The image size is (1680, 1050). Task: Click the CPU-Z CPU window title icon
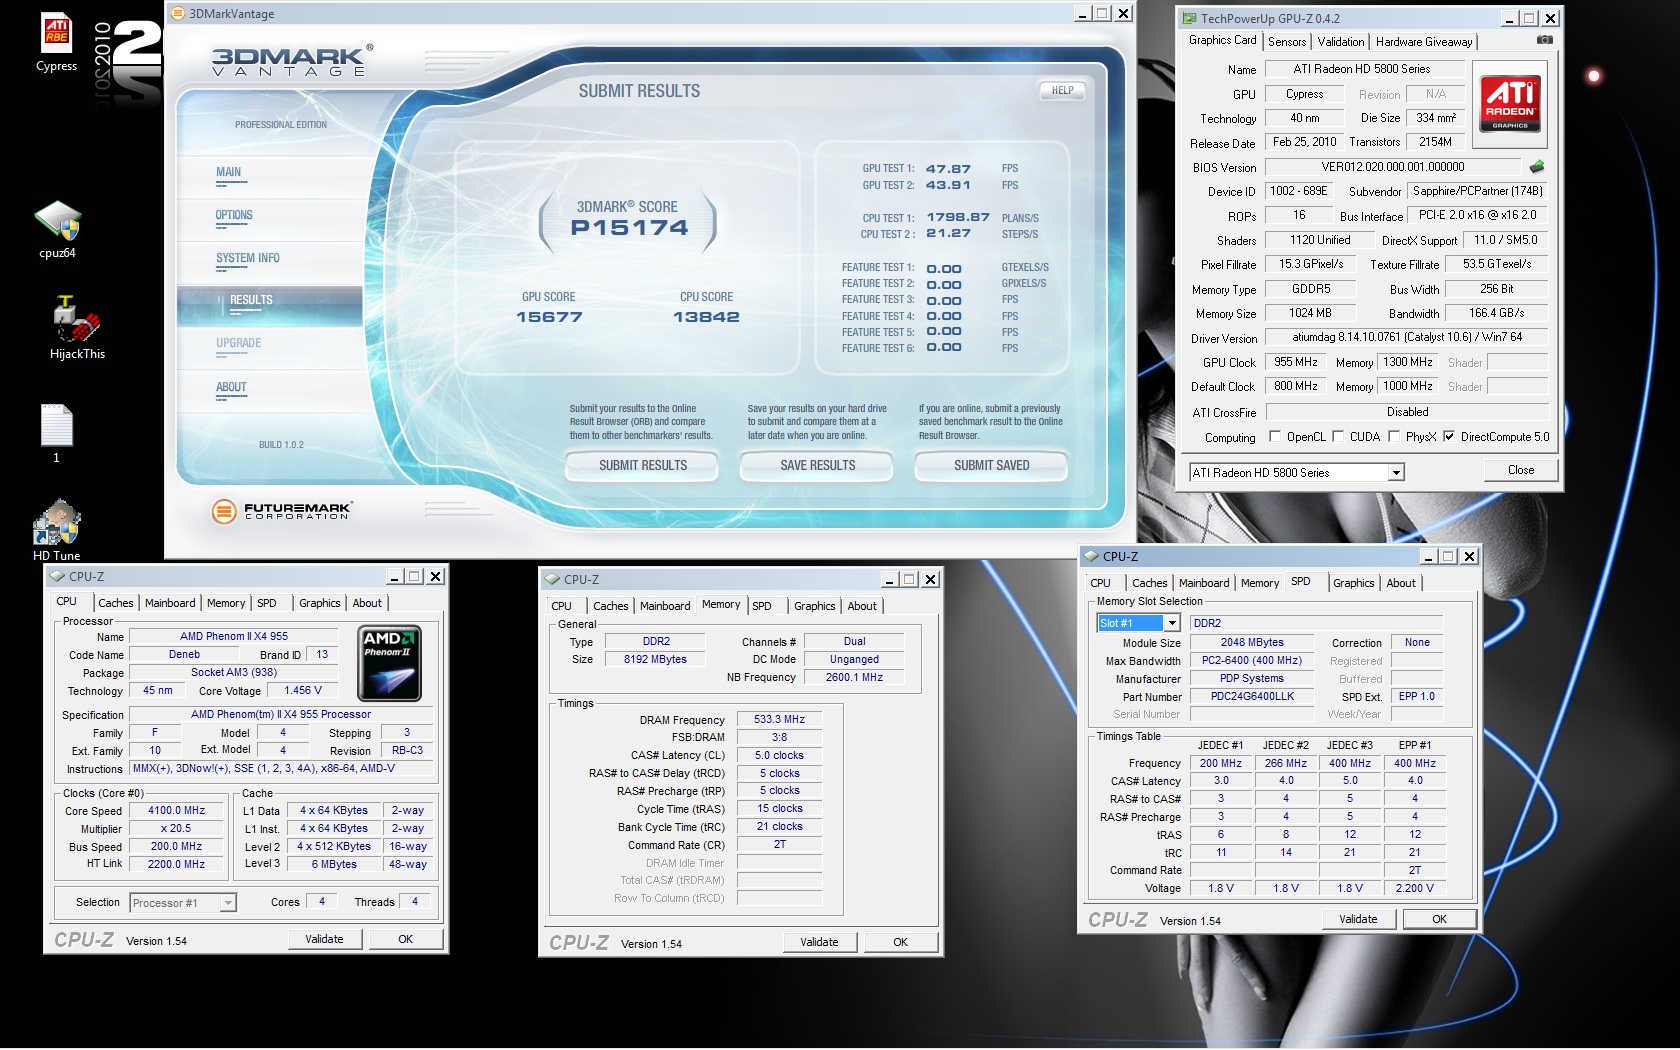[x=57, y=576]
